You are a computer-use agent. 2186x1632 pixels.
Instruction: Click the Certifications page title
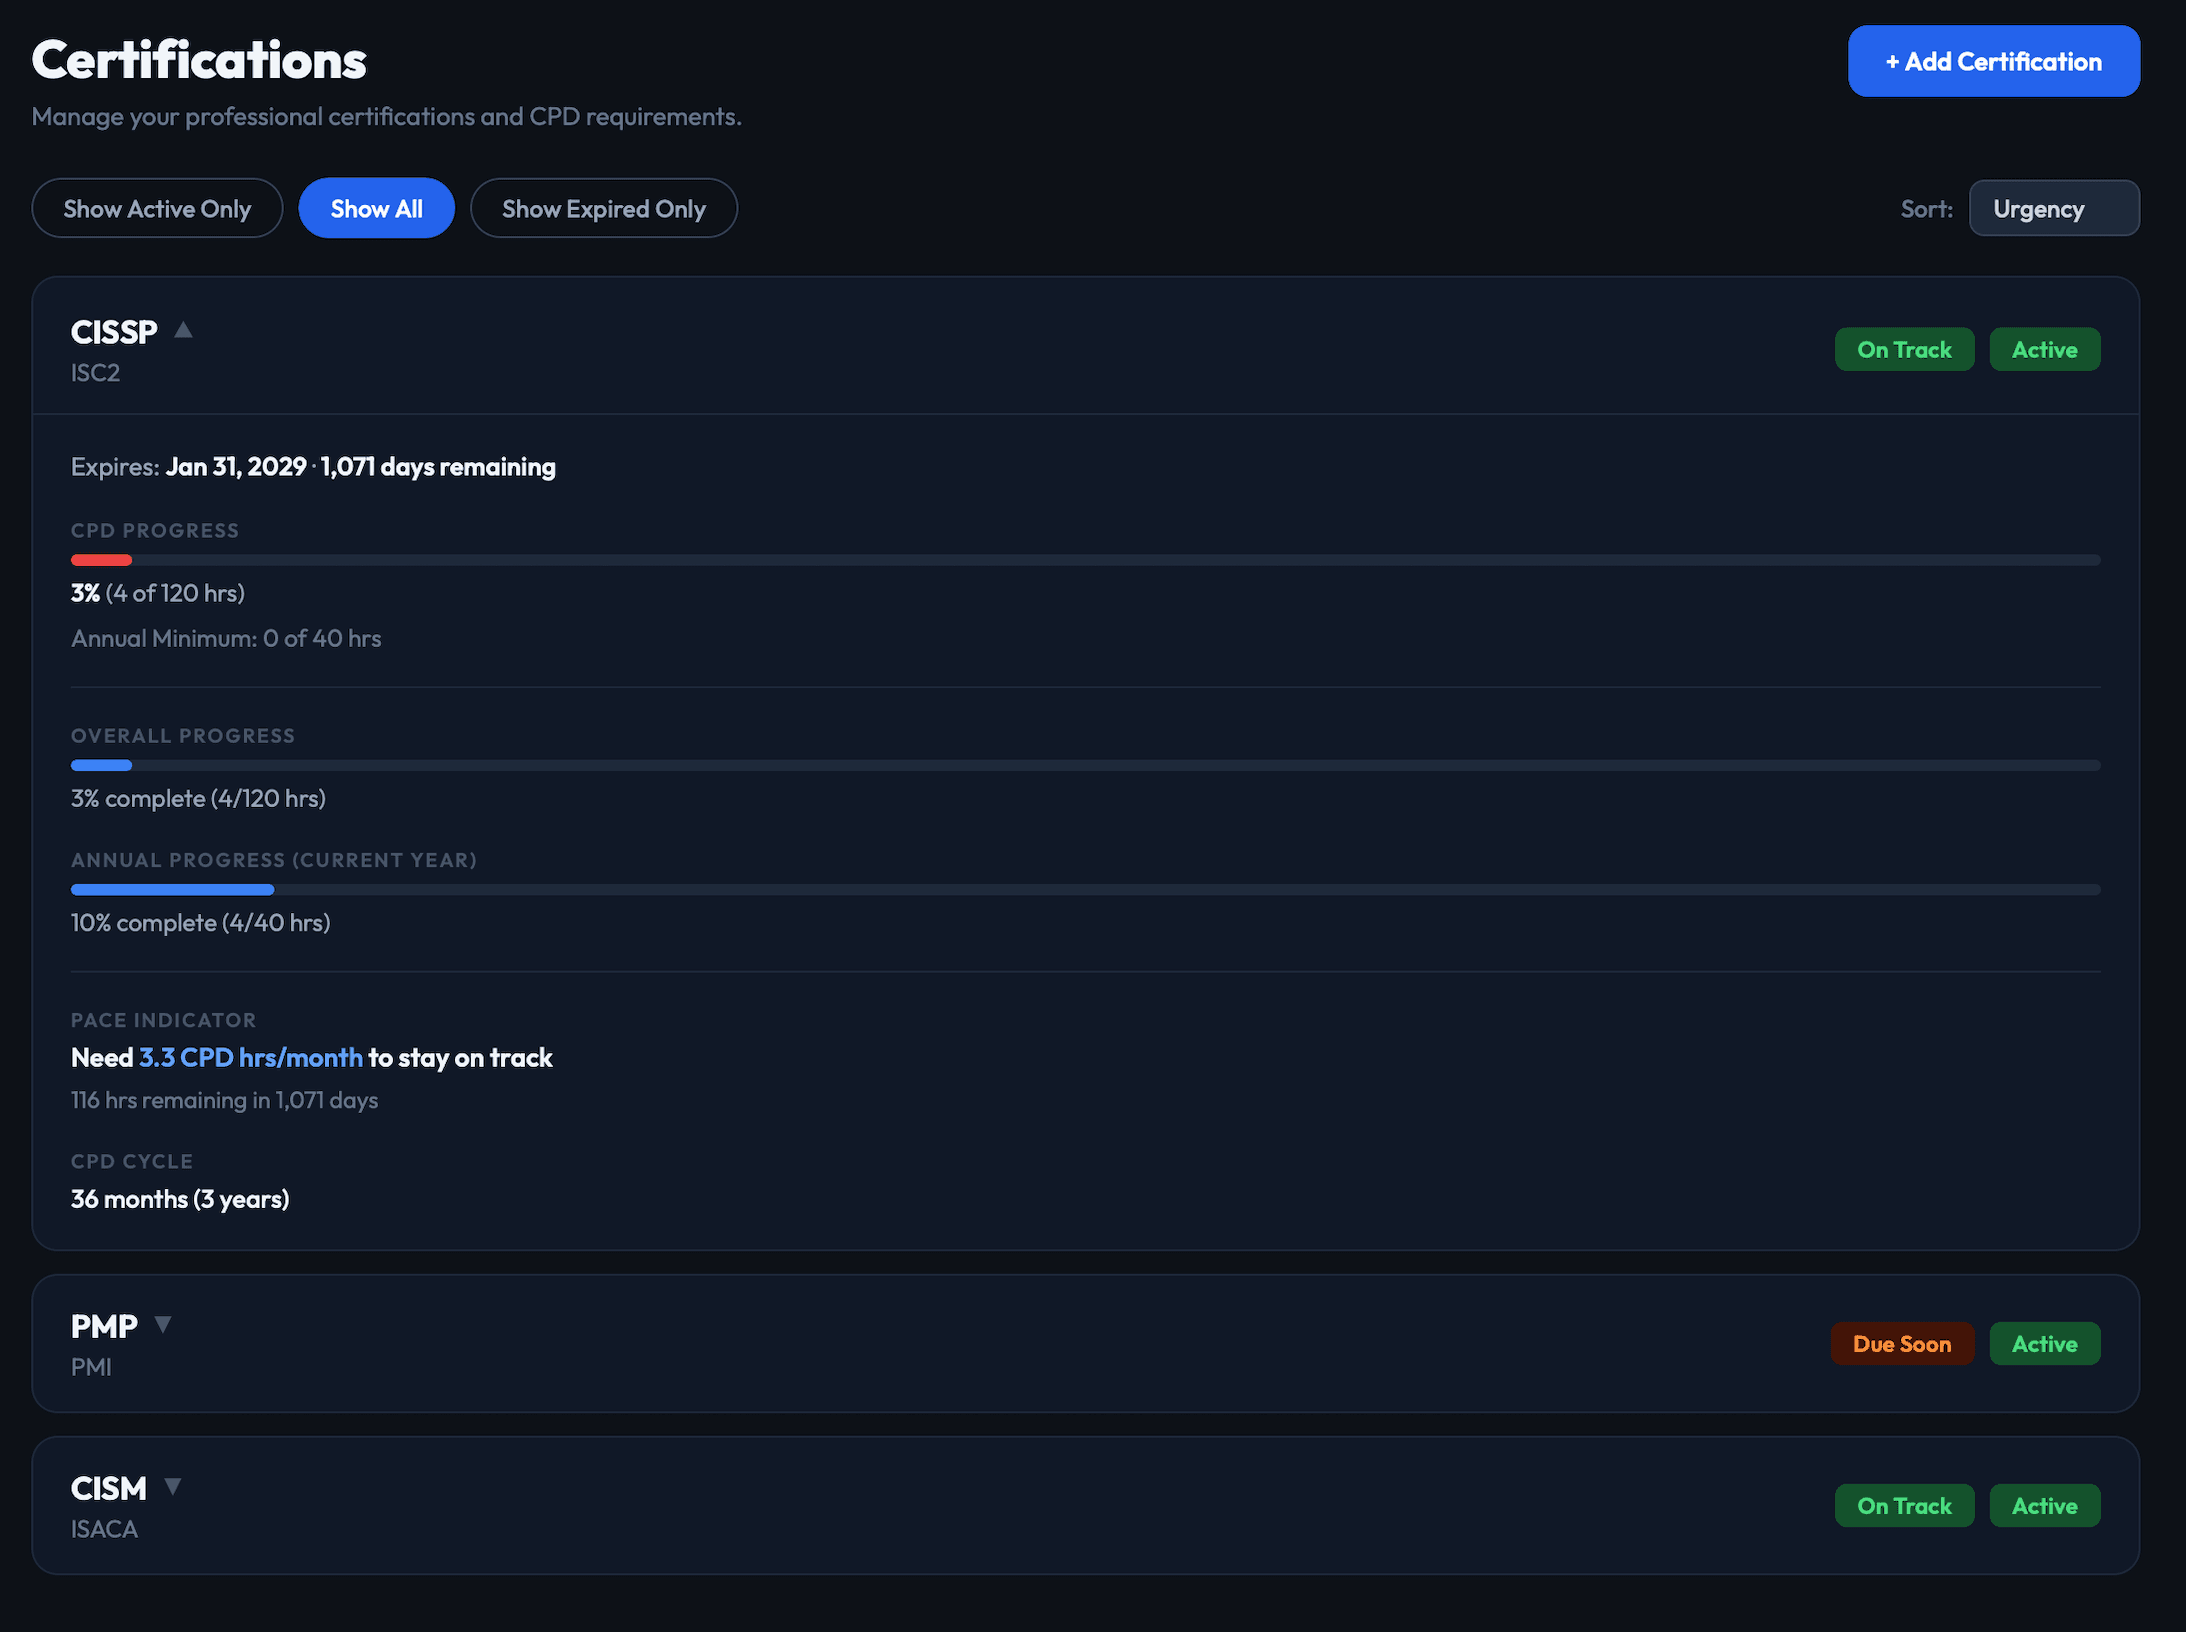tap(199, 60)
